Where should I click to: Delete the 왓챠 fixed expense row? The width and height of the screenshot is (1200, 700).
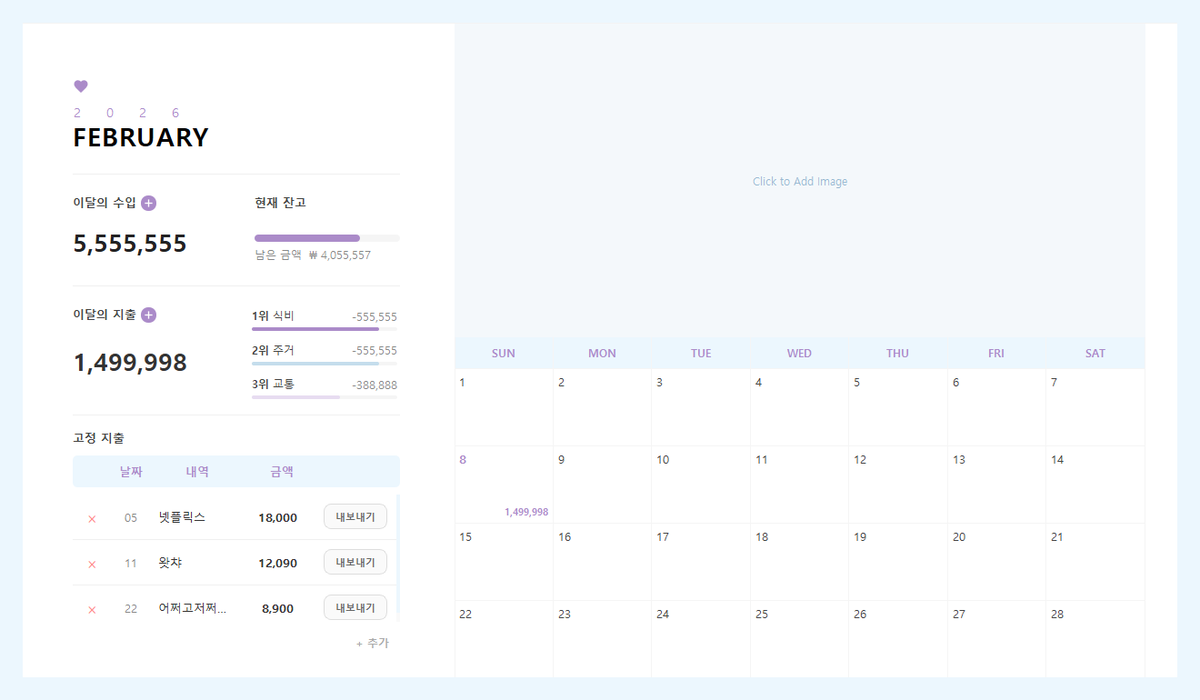(92, 564)
